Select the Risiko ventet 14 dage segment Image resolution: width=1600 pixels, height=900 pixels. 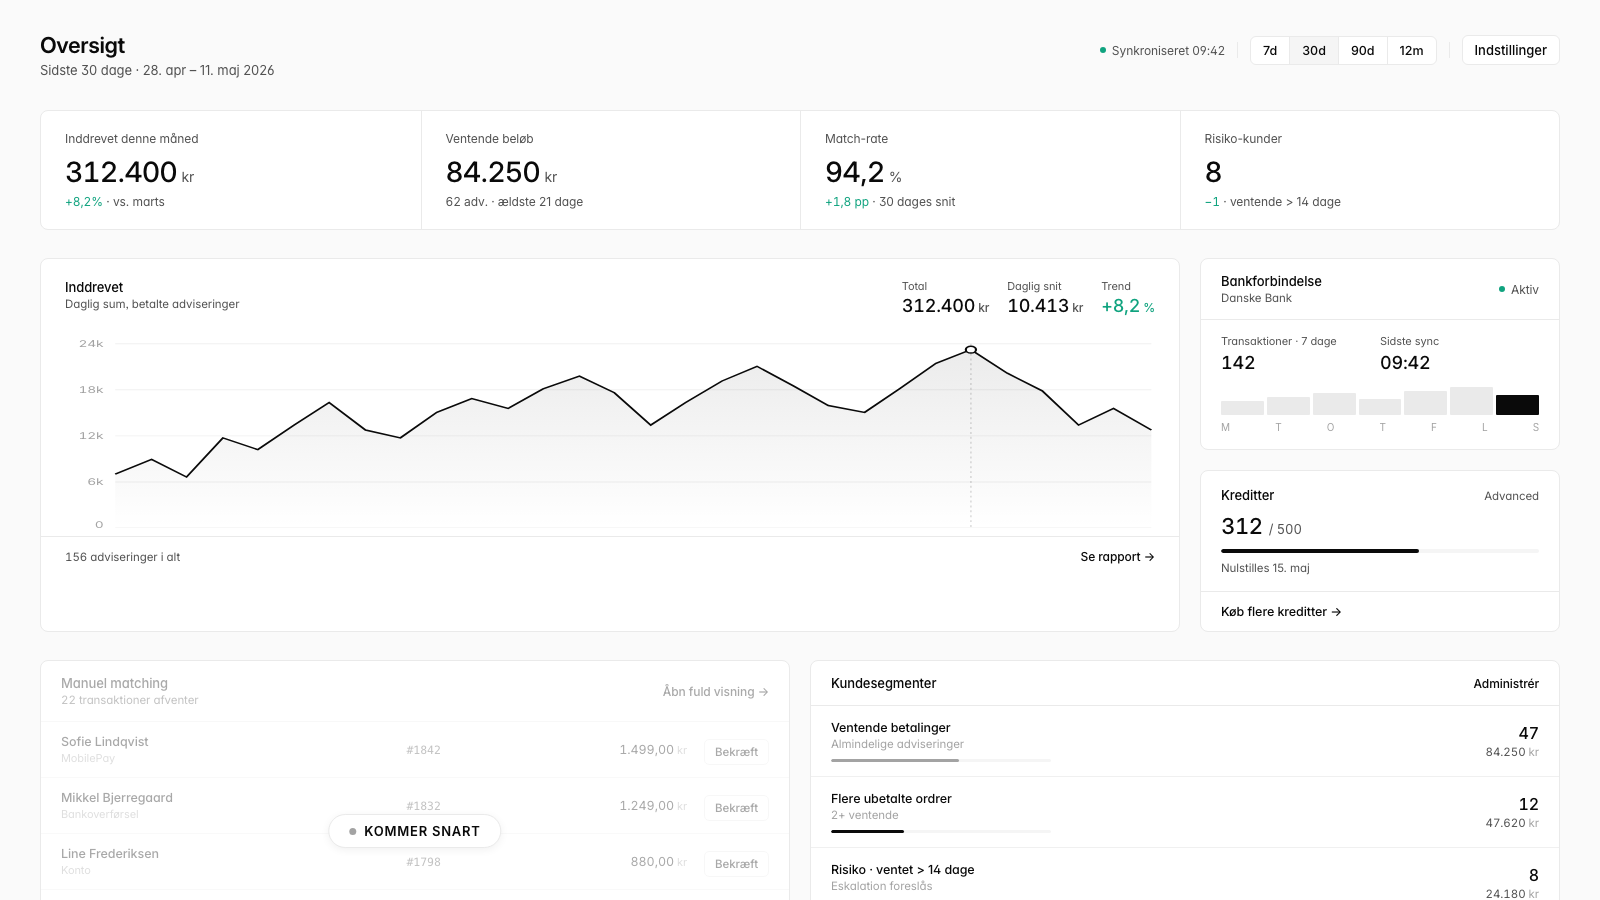(1185, 875)
